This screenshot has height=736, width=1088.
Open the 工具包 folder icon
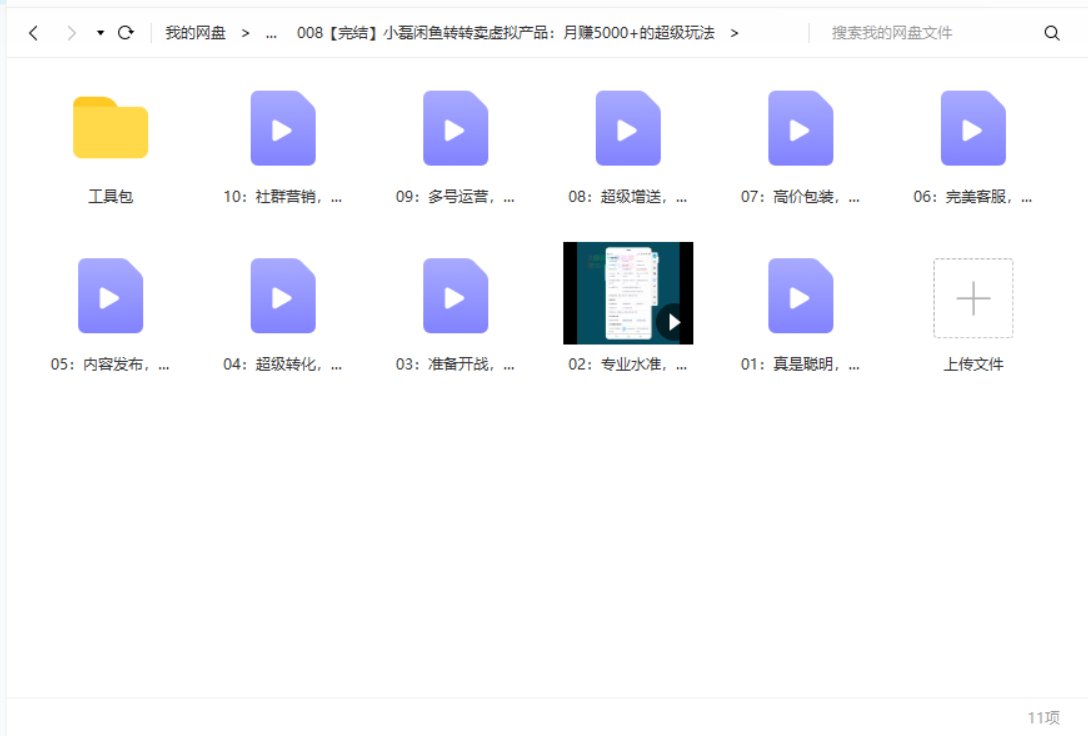point(110,128)
